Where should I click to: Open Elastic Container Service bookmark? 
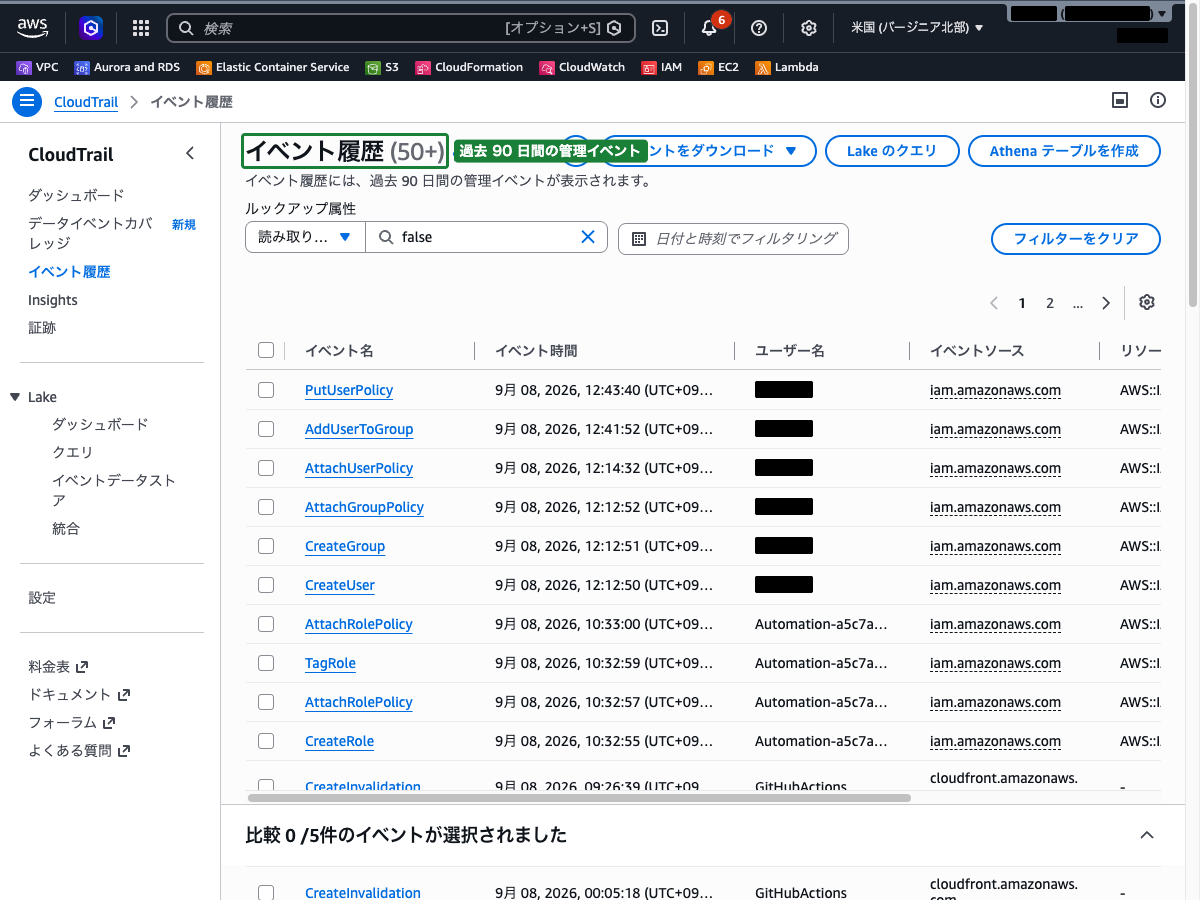pos(273,67)
